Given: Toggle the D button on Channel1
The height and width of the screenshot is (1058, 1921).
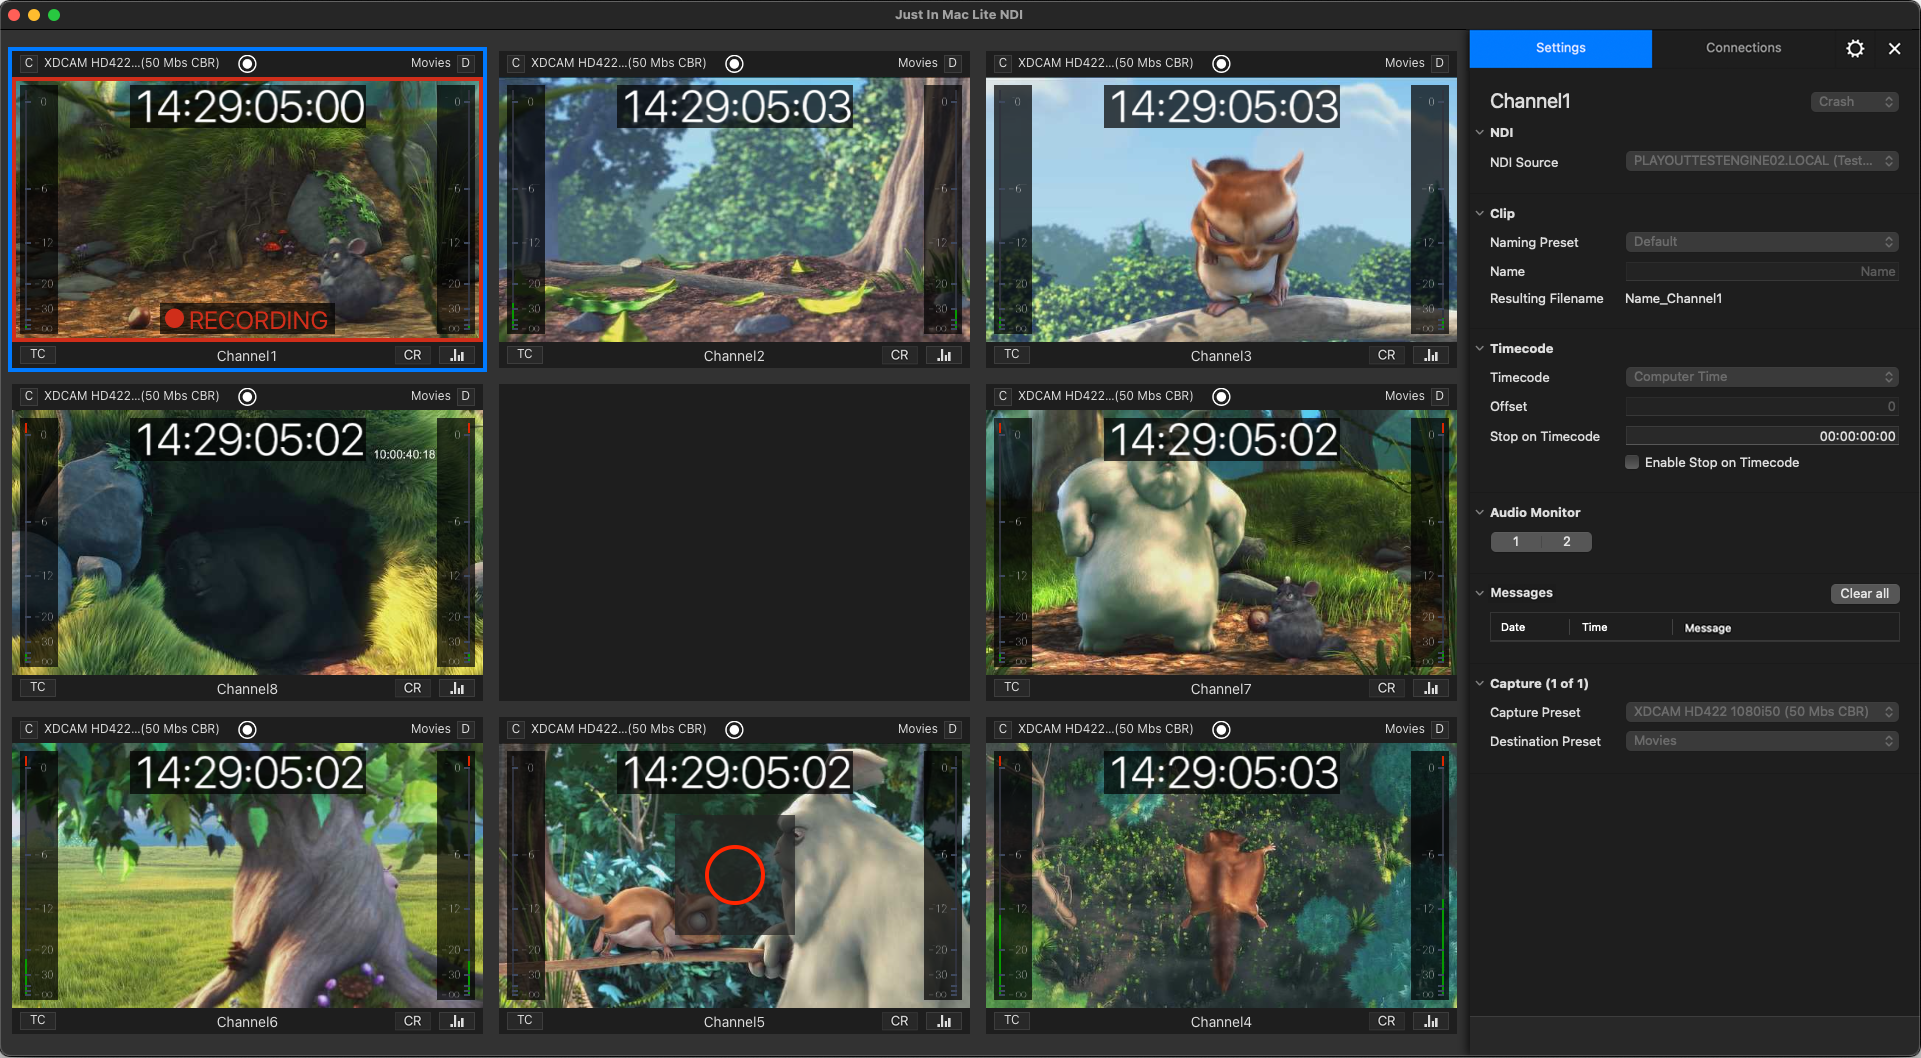Looking at the screenshot, I should 465,63.
